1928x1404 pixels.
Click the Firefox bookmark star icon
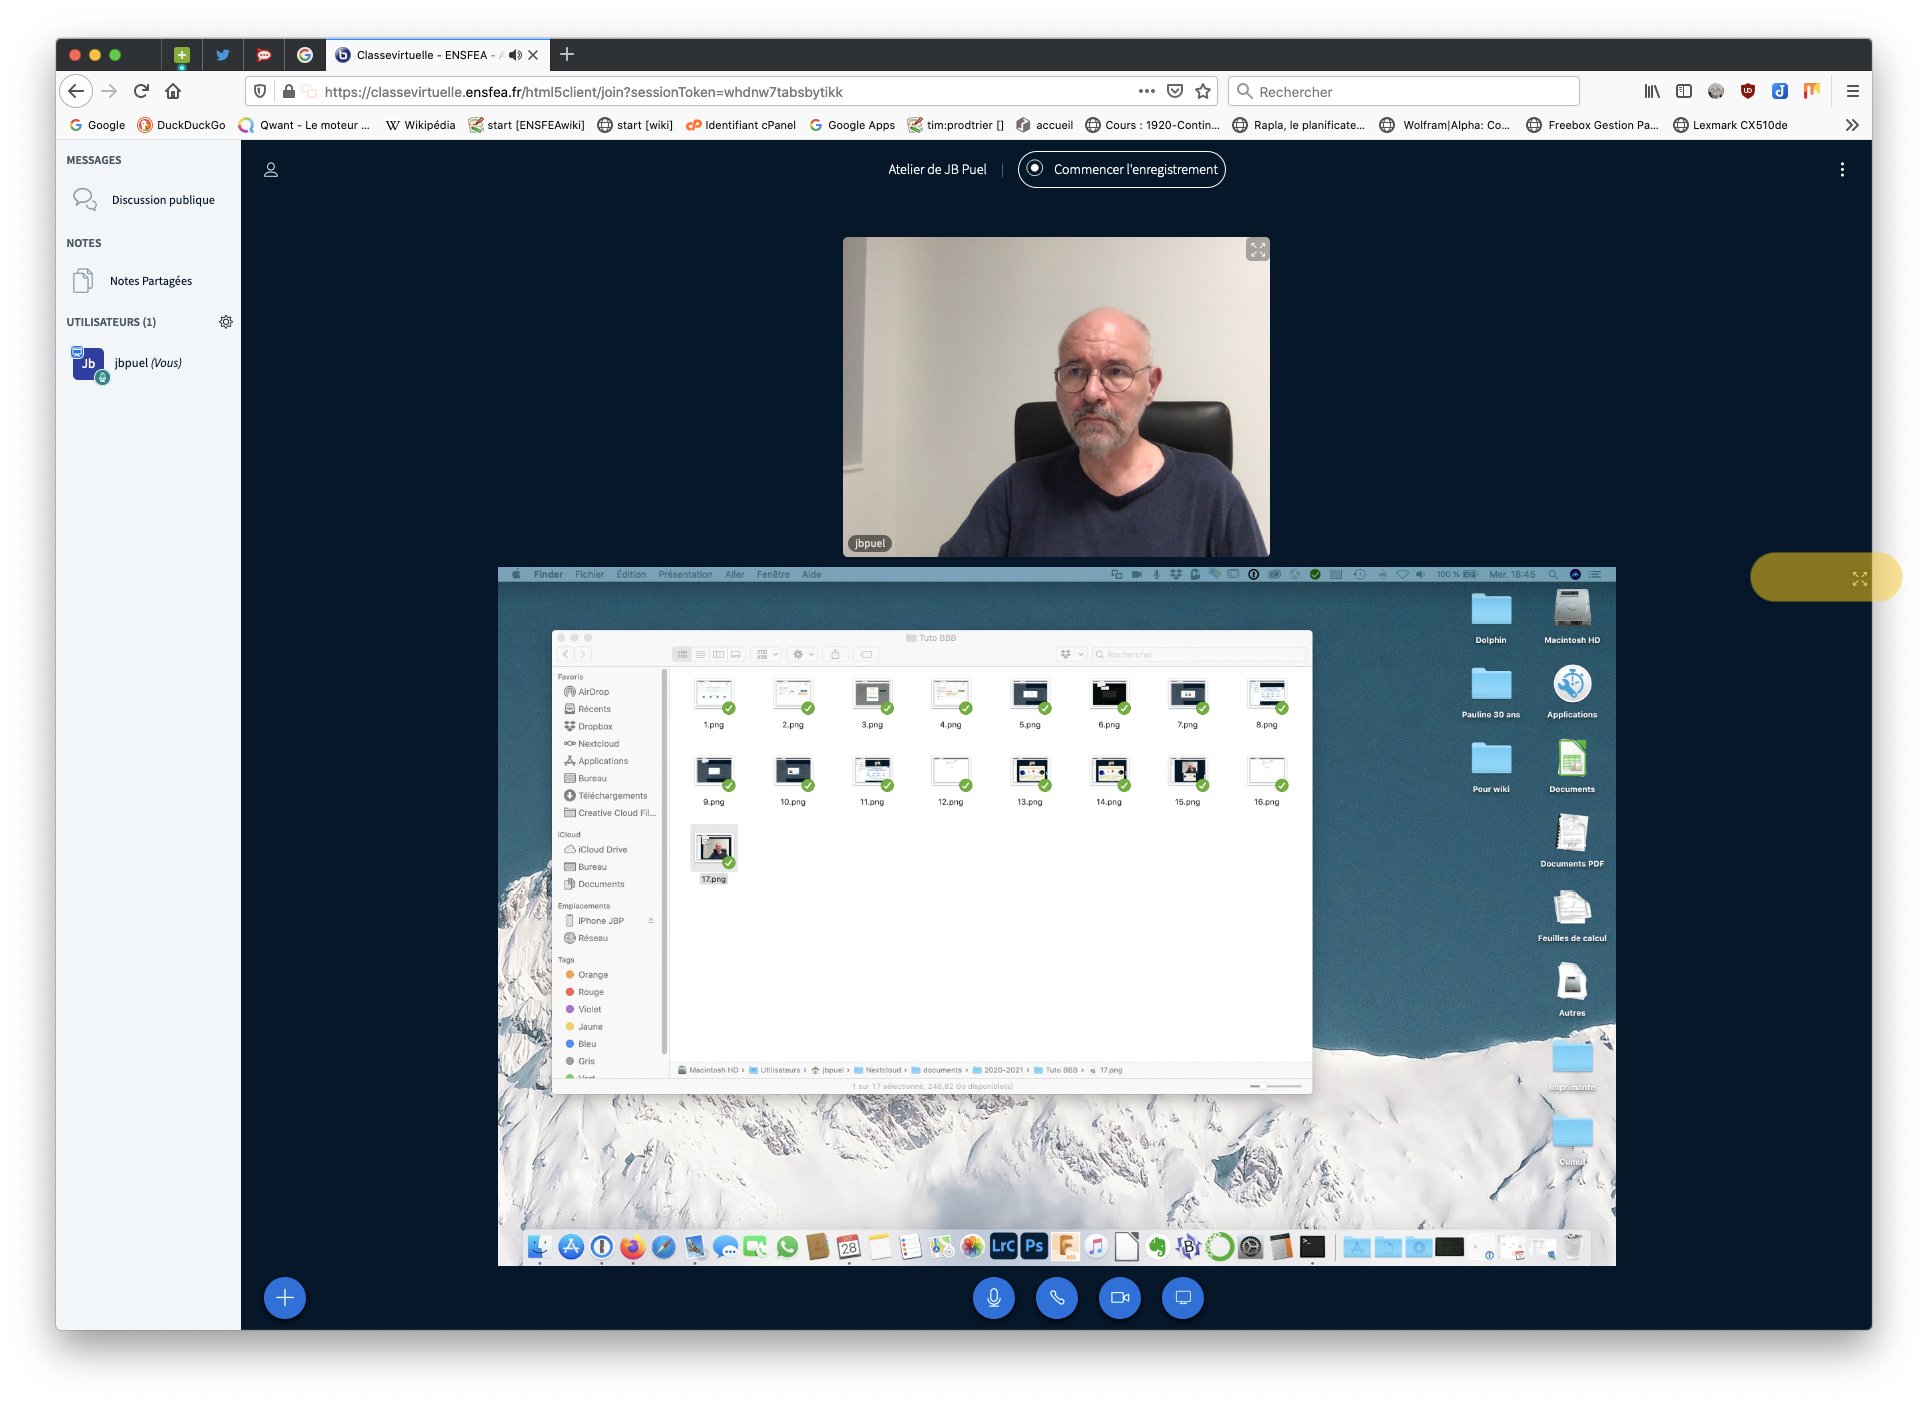(1203, 91)
